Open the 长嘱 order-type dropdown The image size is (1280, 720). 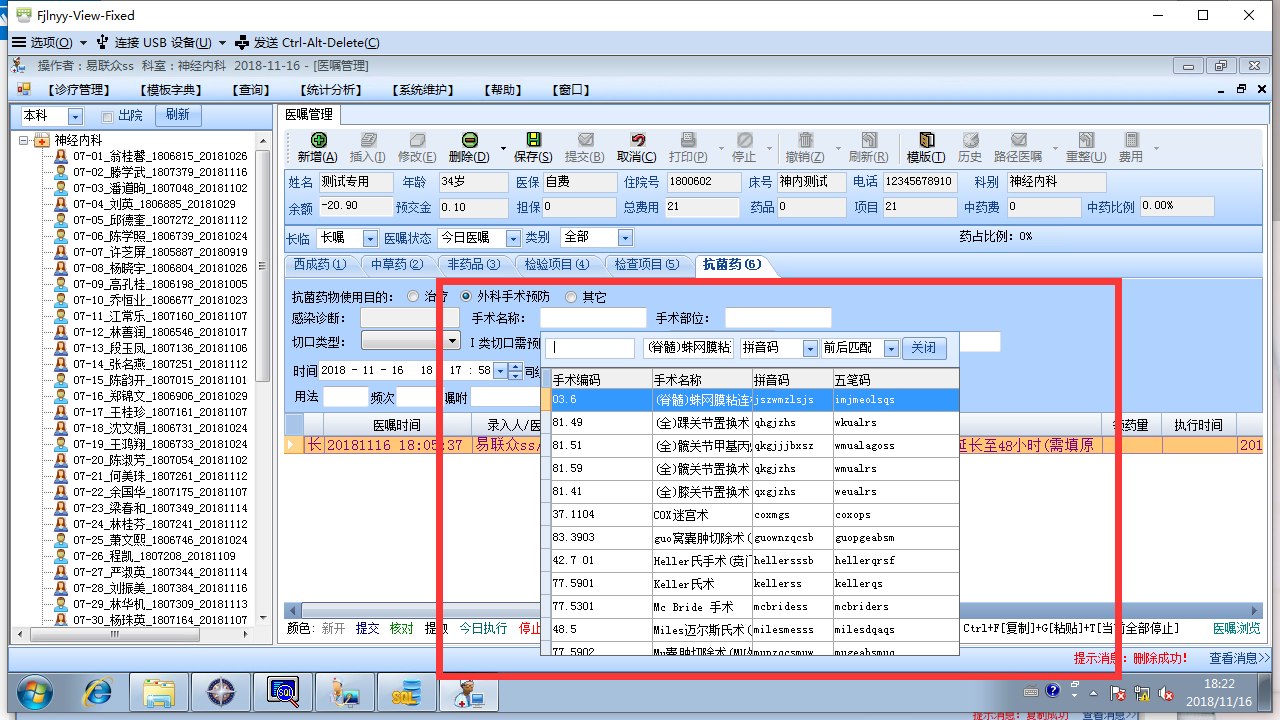point(370,238)
